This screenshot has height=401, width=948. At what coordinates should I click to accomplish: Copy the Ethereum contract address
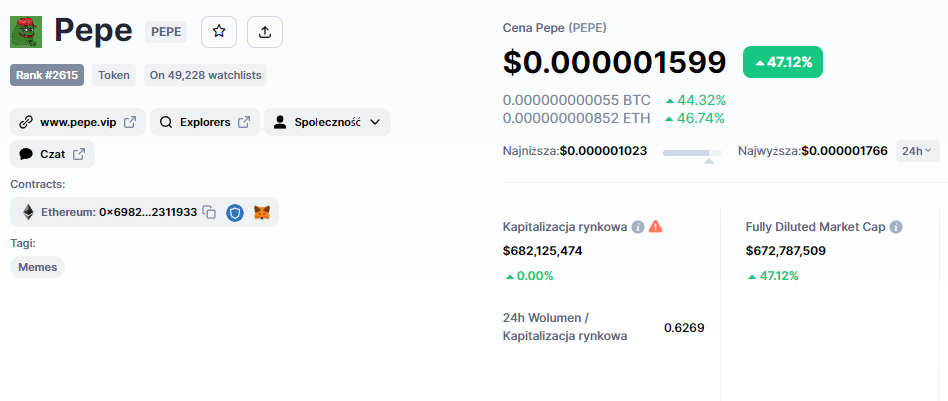tap(209, 212)
